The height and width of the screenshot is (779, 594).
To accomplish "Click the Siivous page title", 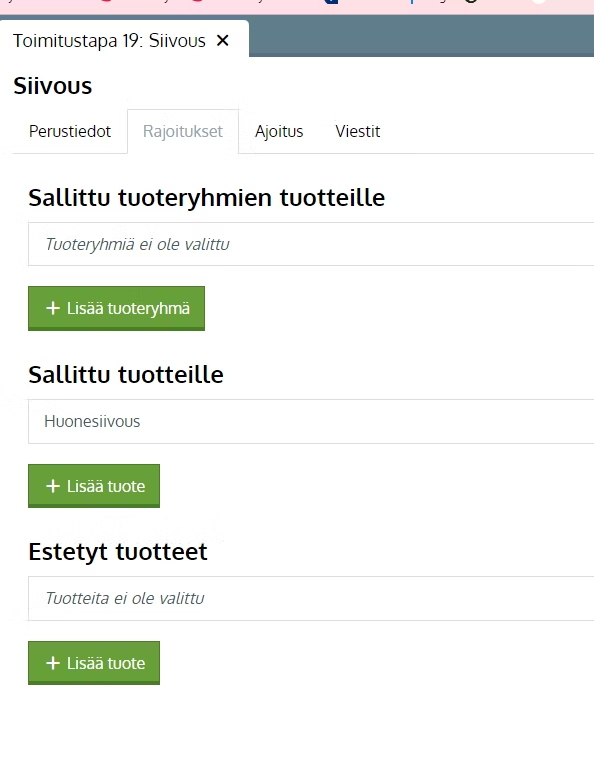I will tap(53, 86).
